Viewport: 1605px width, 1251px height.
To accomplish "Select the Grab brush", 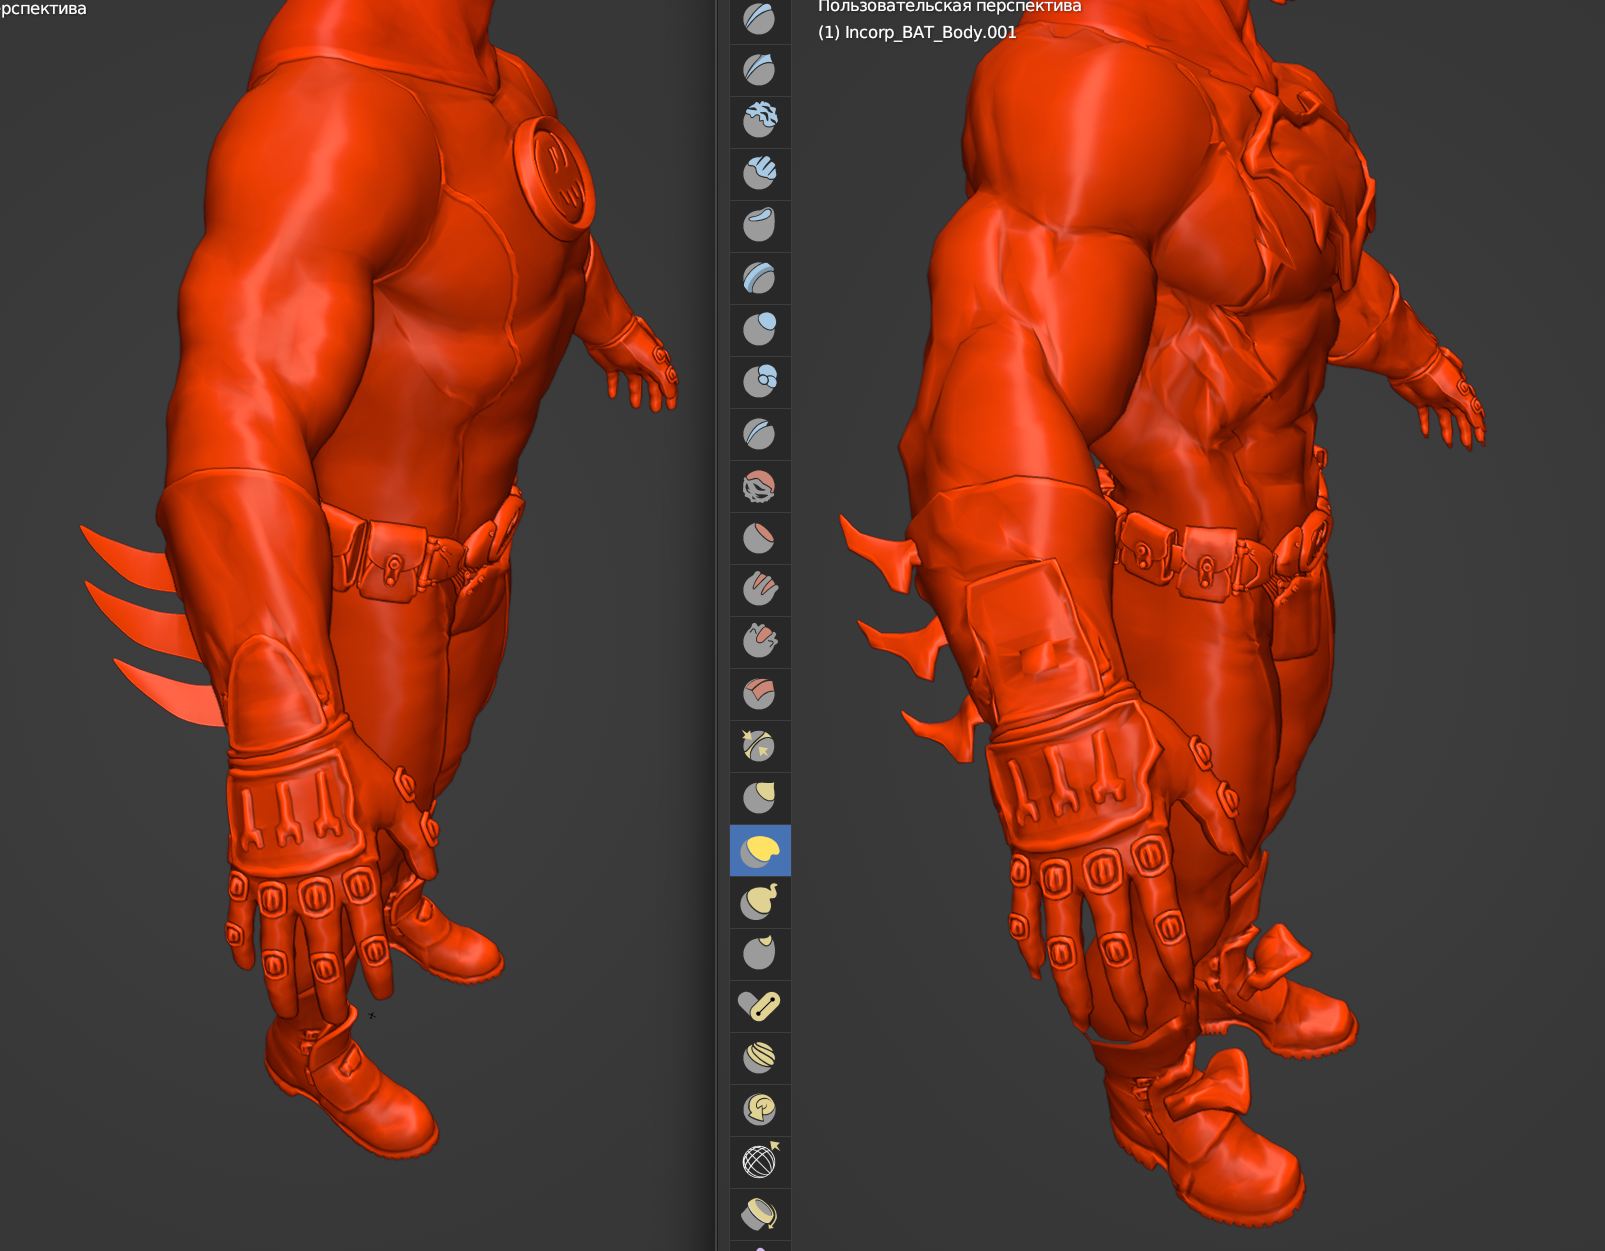I will tap(760, 798).
